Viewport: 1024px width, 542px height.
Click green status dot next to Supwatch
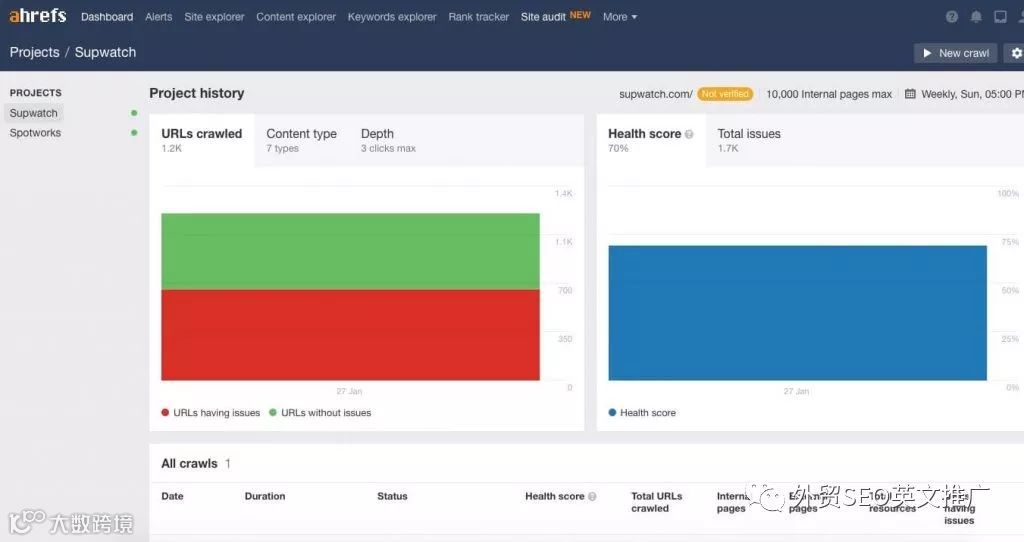(x=134, y=113)
